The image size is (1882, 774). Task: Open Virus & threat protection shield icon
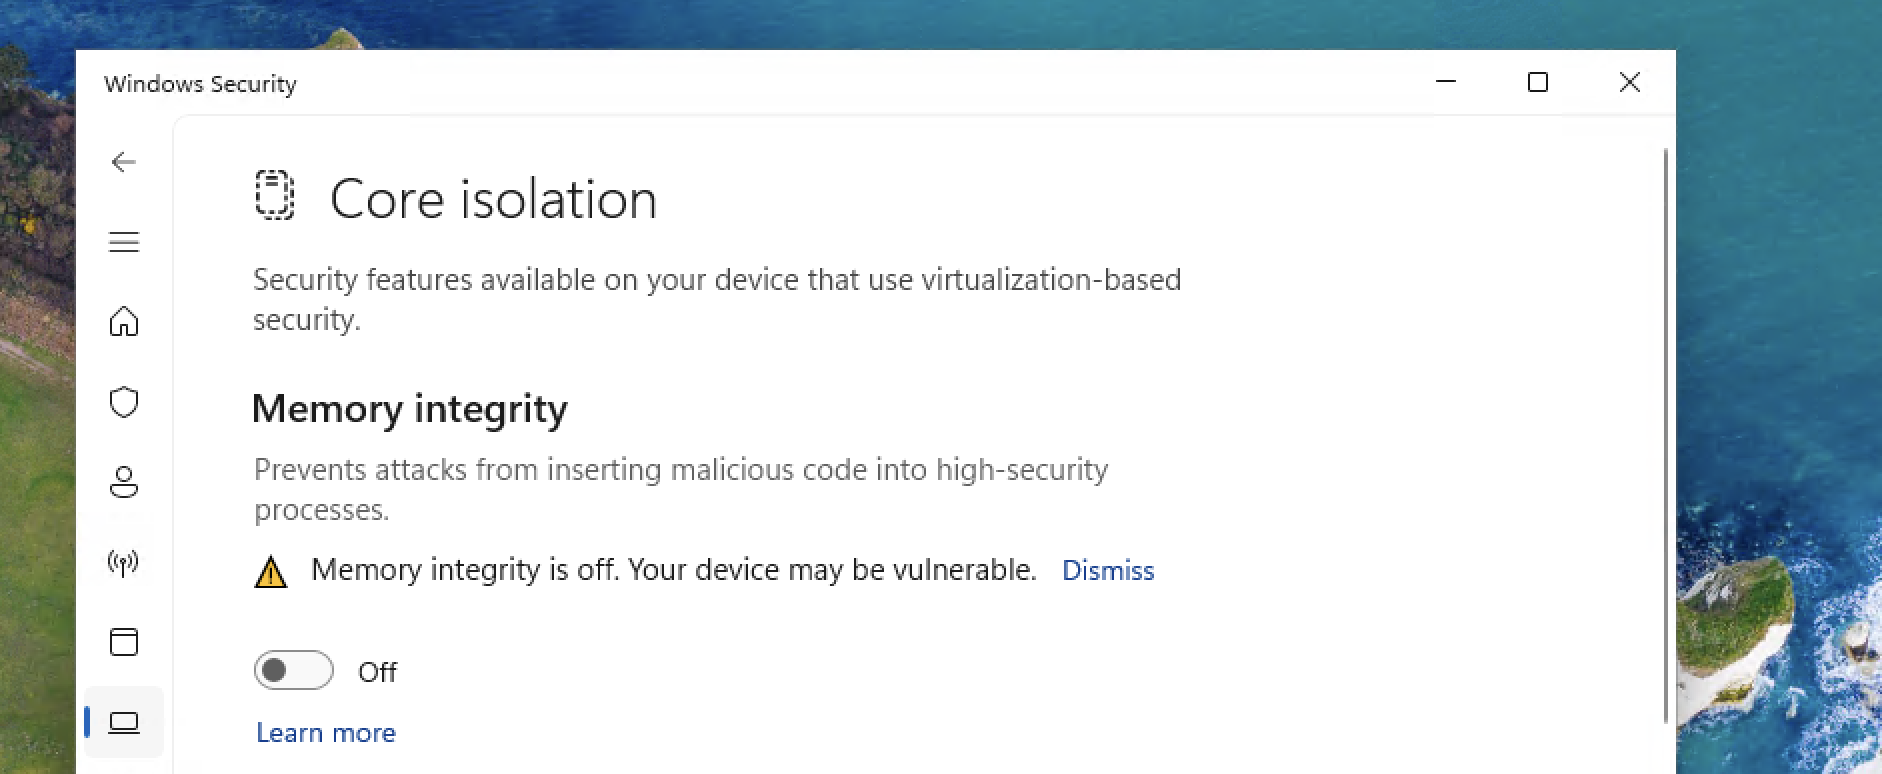tap(124, 402)
